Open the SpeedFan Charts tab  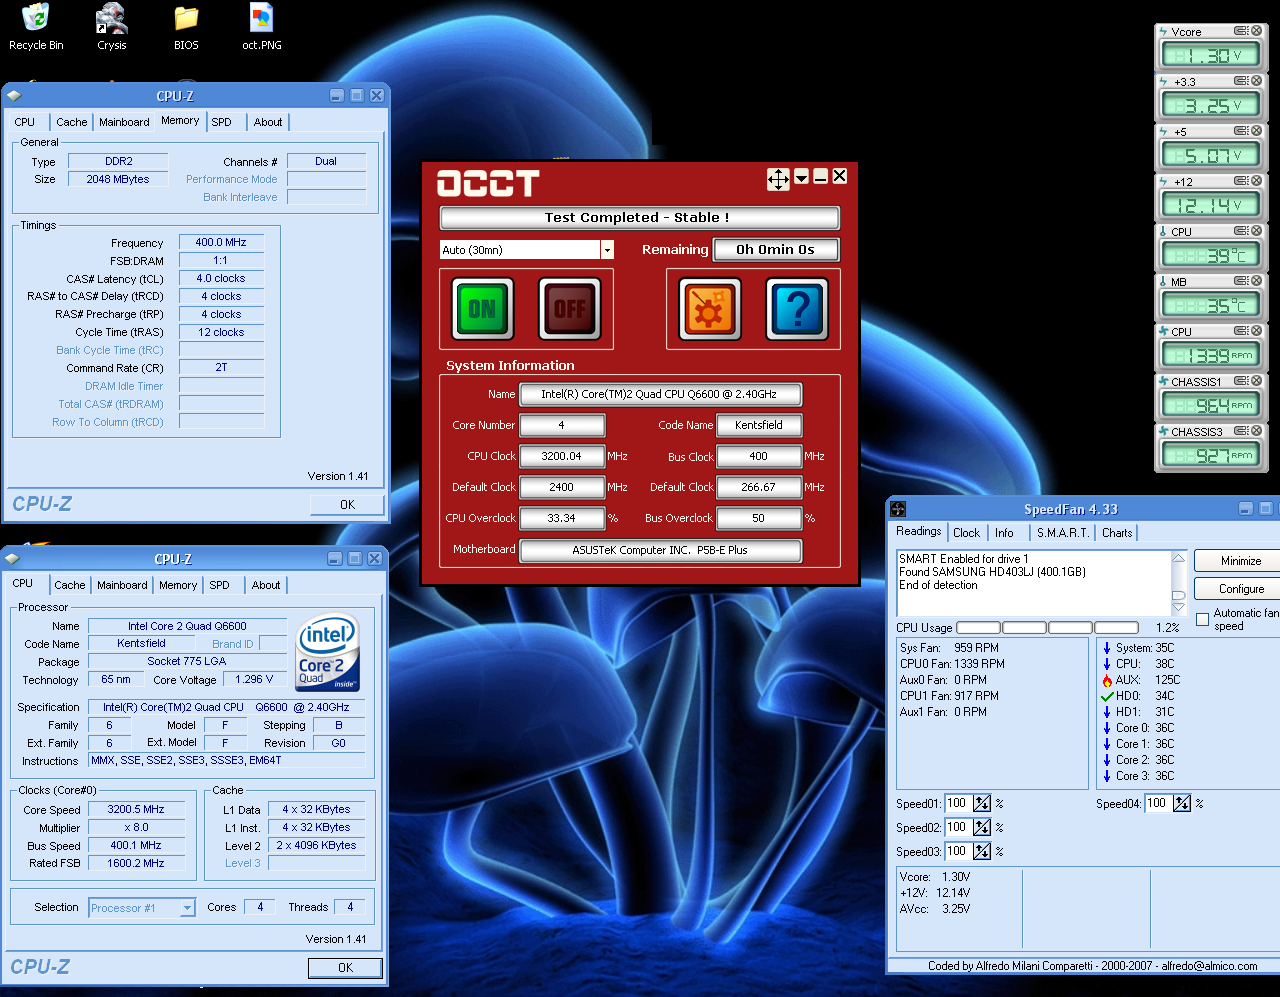1117,533
